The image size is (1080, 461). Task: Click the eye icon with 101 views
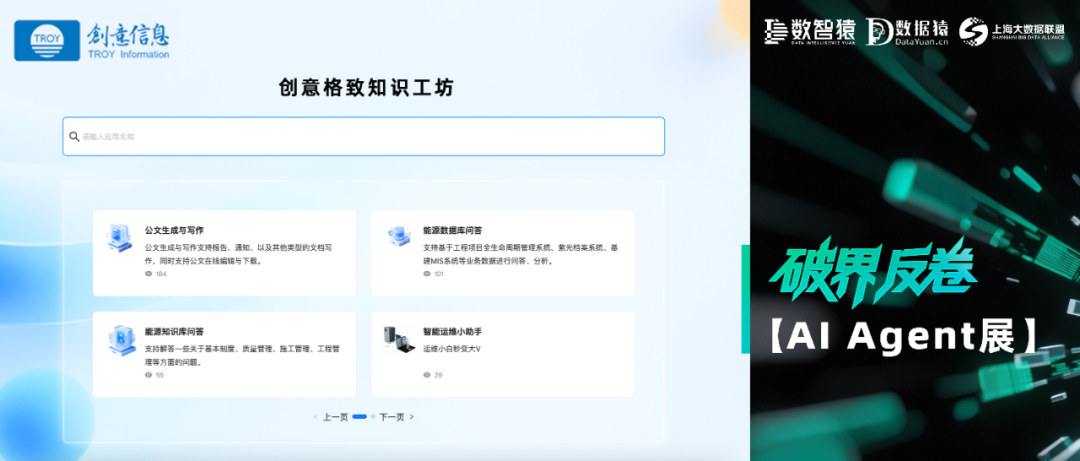coord(426,274)
